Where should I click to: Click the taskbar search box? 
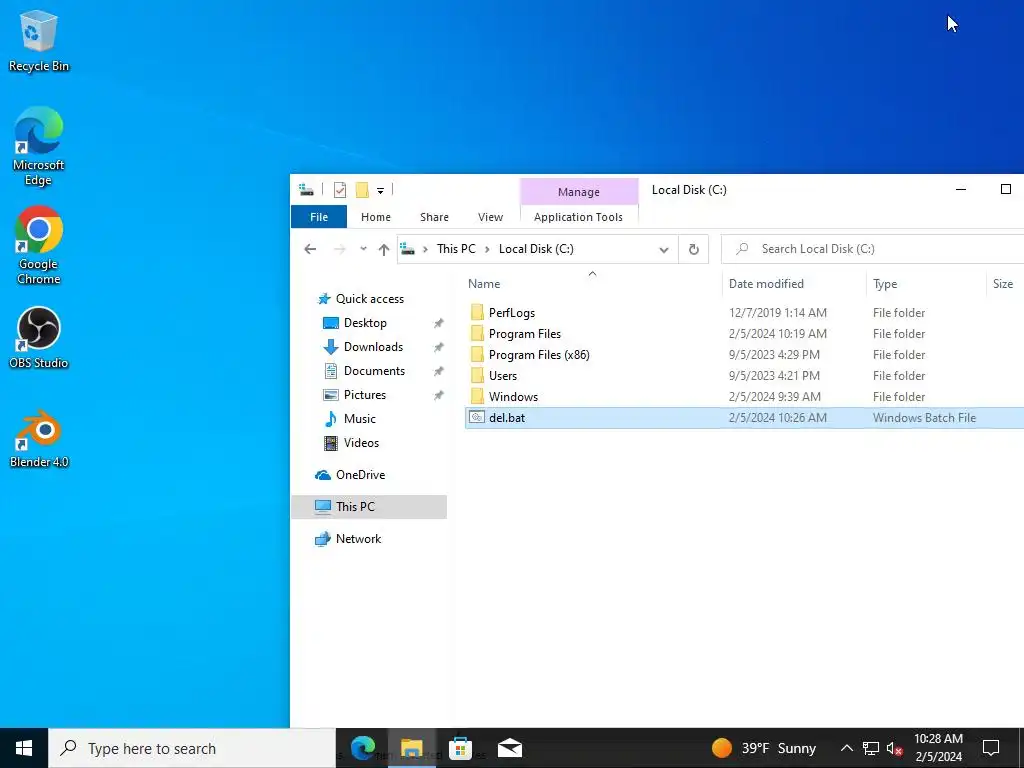pos(192,748)
